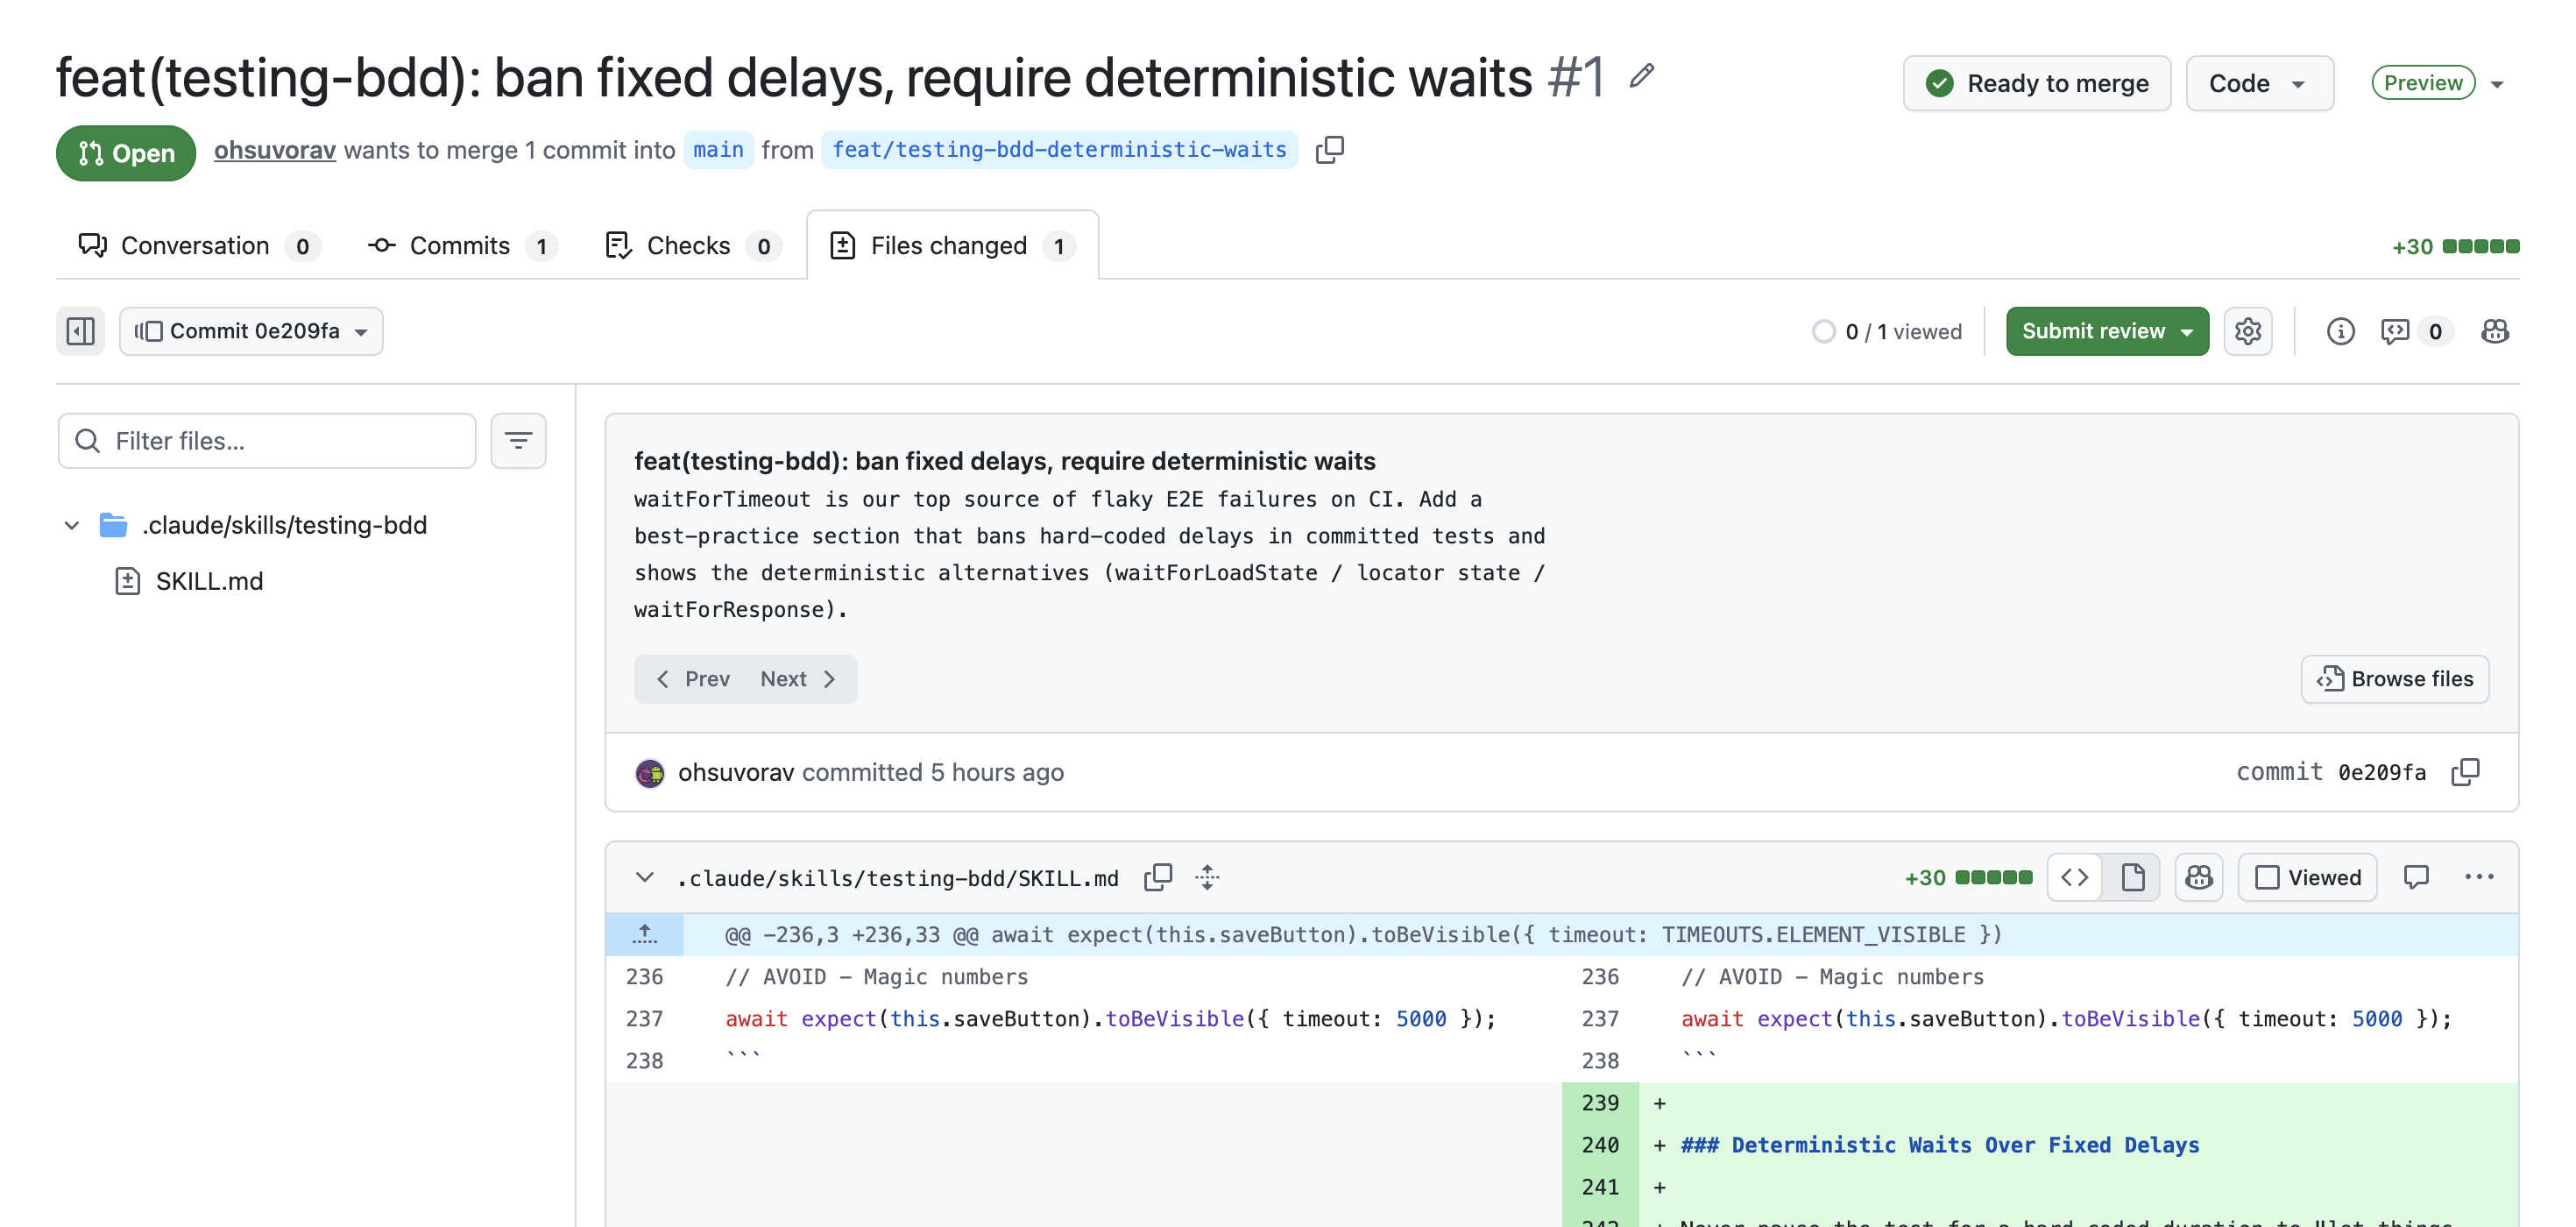Open the Commit 0e209fa selector dropdown

pyautogui.click(x=251, y=331)
